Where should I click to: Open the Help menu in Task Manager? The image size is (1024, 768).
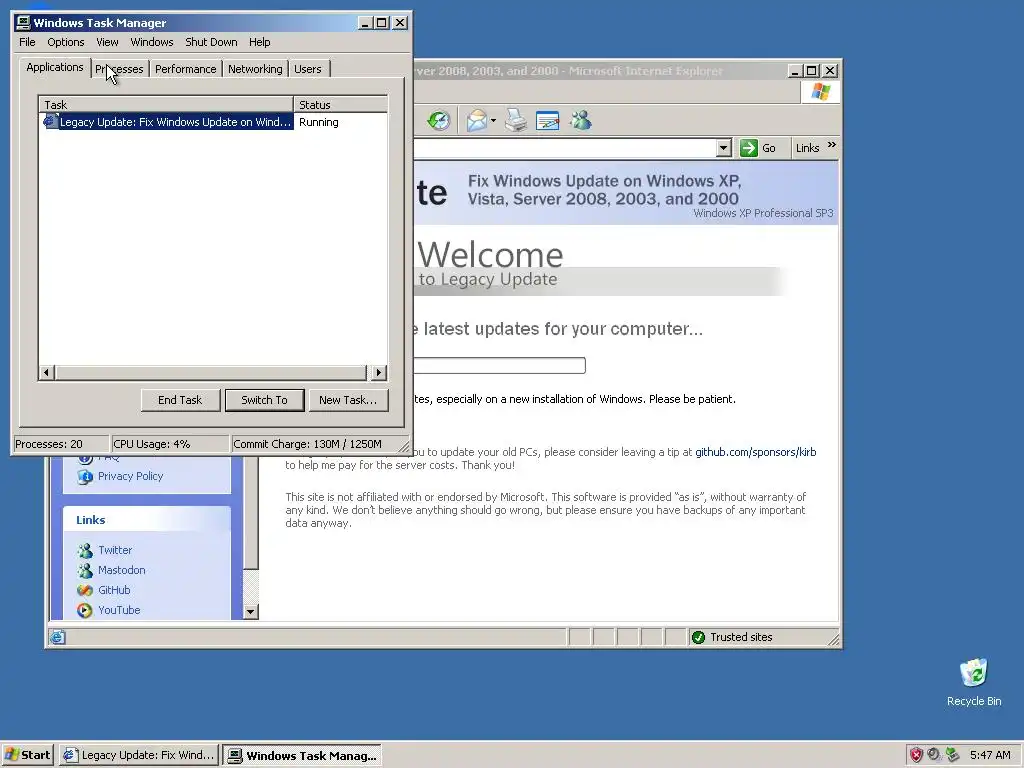coord(259,42)
